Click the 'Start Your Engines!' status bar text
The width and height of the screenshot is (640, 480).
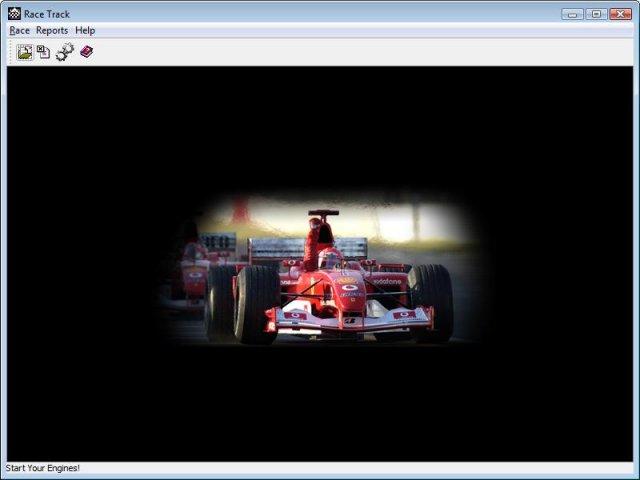pyautogui.click(x=43, y=468)
